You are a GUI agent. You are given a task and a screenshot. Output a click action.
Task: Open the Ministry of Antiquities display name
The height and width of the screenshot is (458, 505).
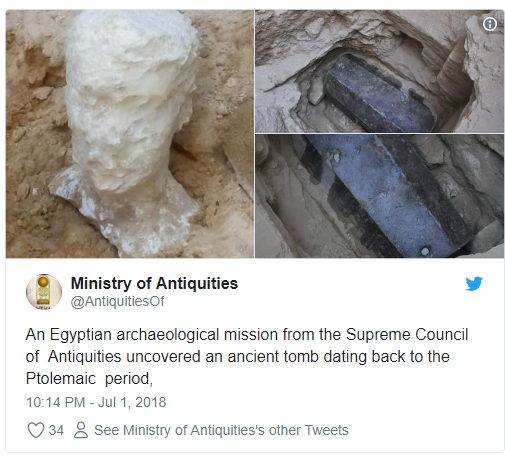pyautogui.click(x=154, y=284)
